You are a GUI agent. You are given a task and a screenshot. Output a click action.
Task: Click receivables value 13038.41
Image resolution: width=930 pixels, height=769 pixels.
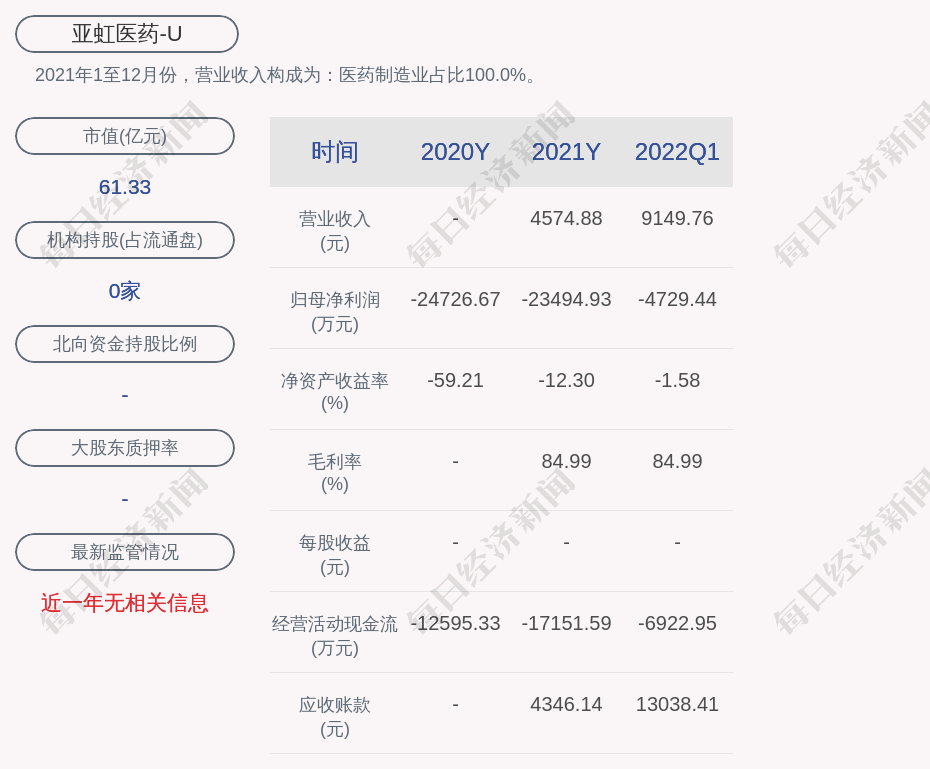677,704
